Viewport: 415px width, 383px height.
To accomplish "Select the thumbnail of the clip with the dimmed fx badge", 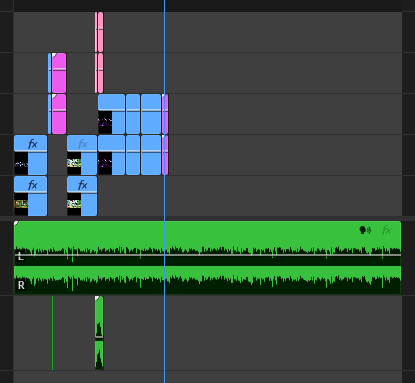I will (74, 163).
